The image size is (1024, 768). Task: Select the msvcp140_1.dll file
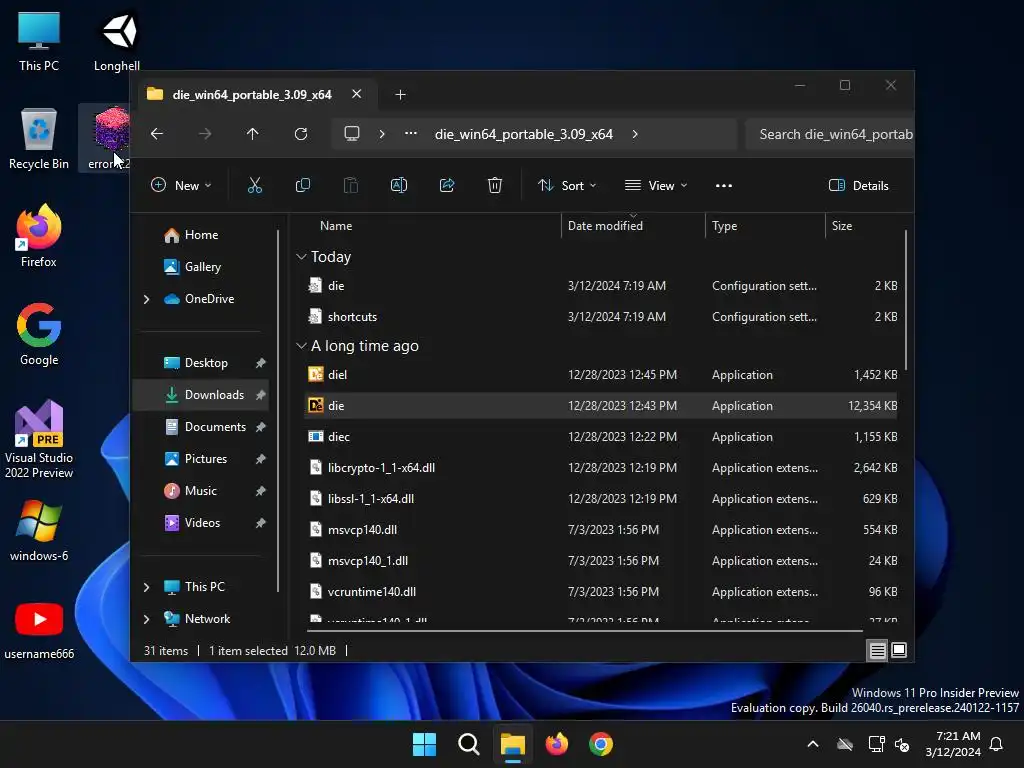tap(601, 561)
